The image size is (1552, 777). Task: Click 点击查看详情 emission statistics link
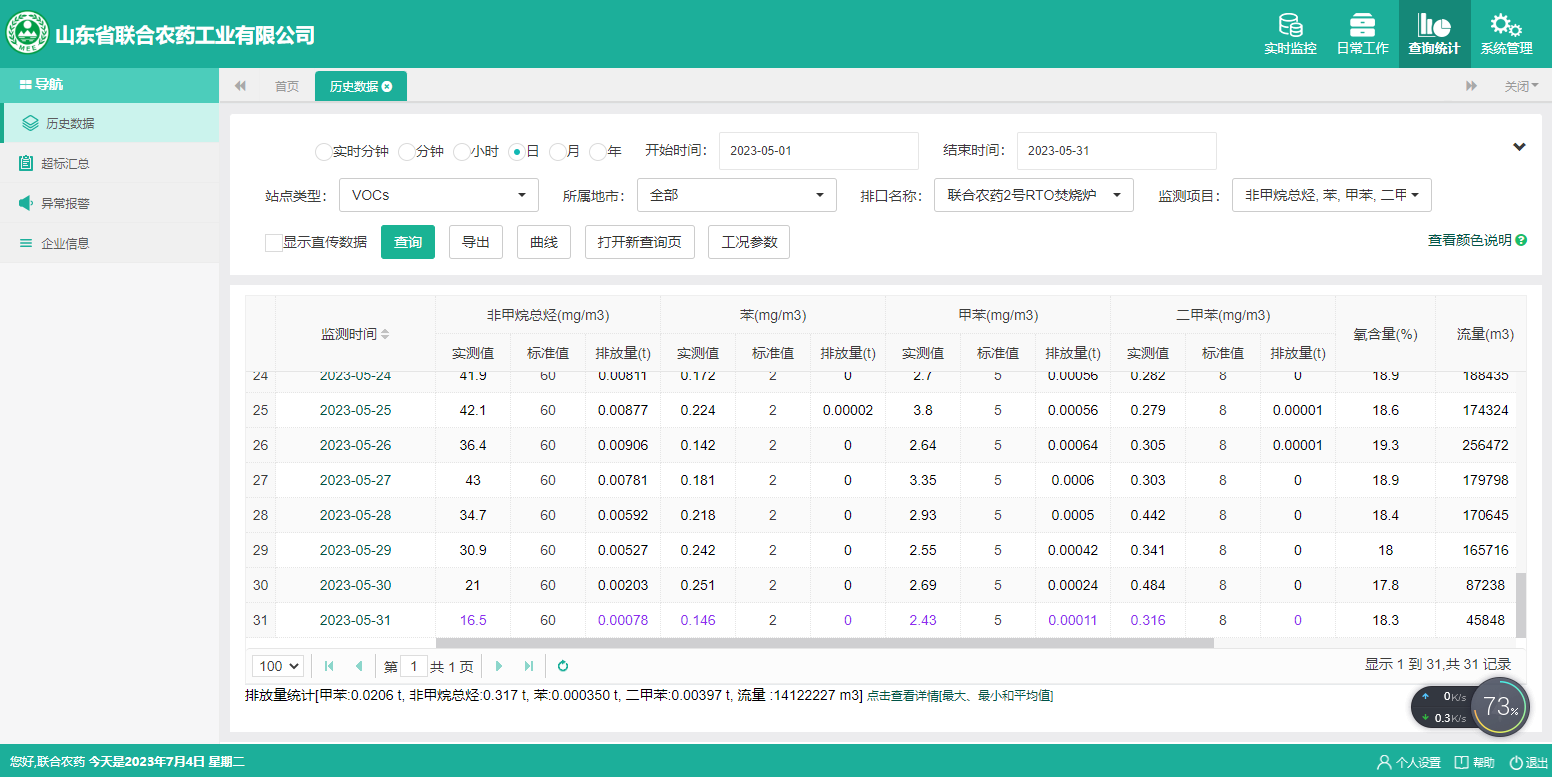[x=959, y=695]
